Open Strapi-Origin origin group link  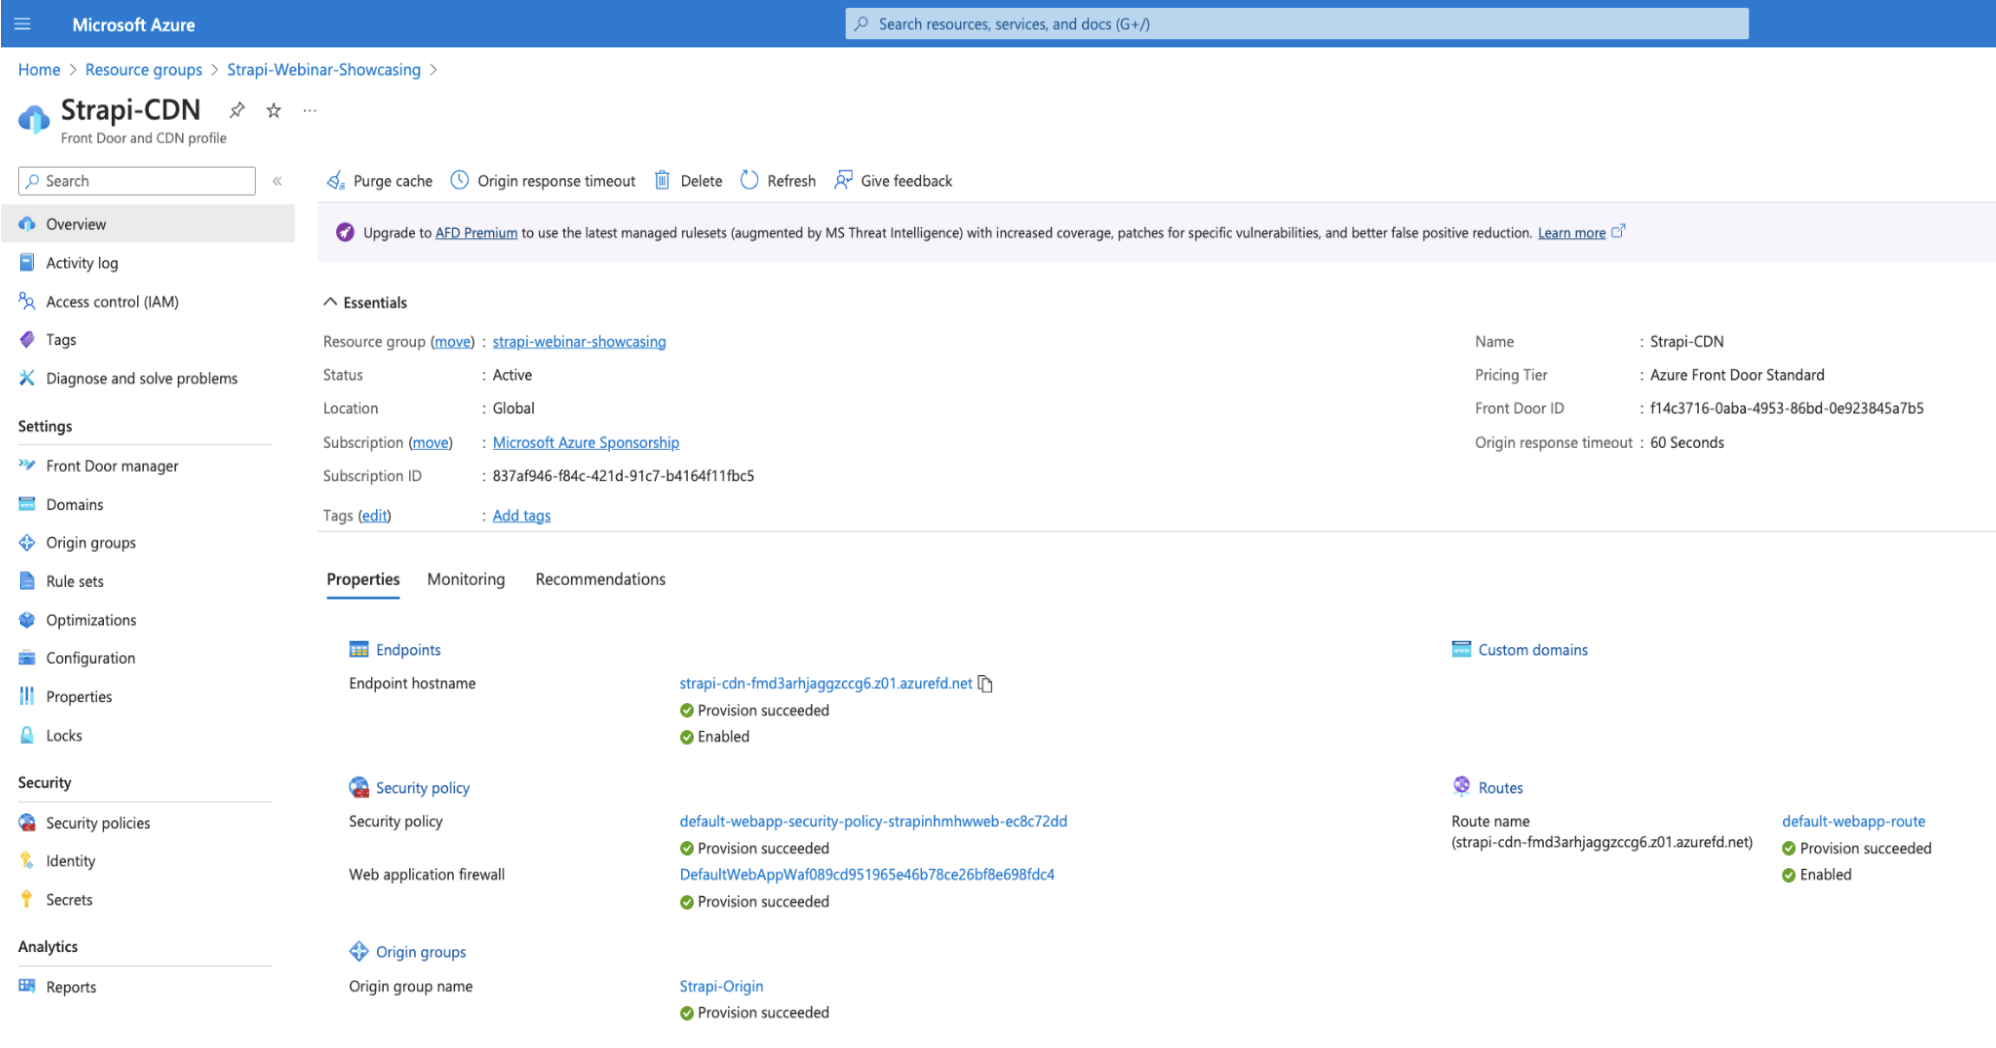tap(721, 987)
